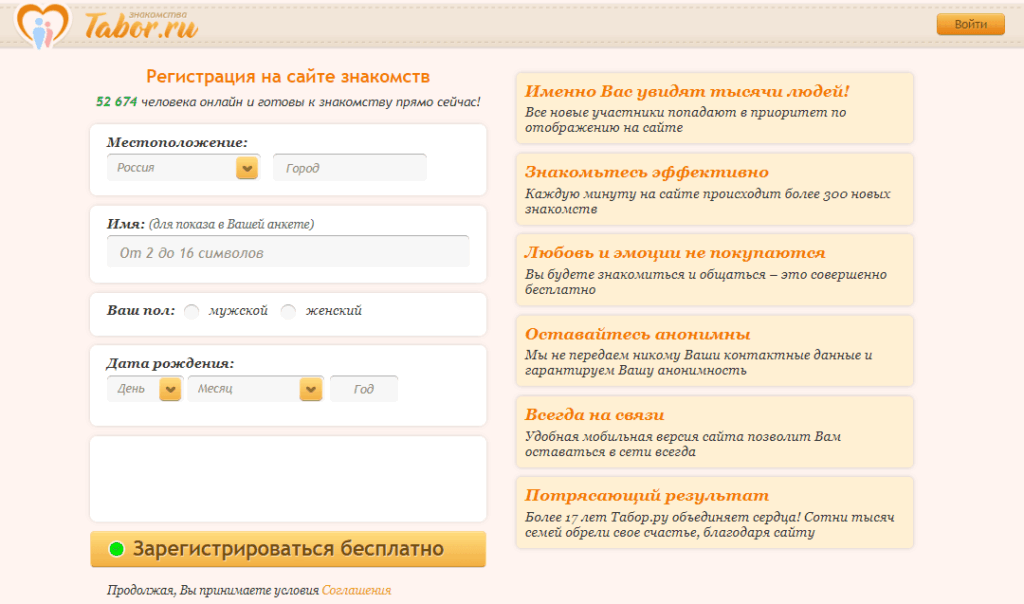Image resolution: width=1024 pixels, height=604 pixels.
Task: Click the Tabor.ru знакомства site title text
Action: click(x=141, y=26)
